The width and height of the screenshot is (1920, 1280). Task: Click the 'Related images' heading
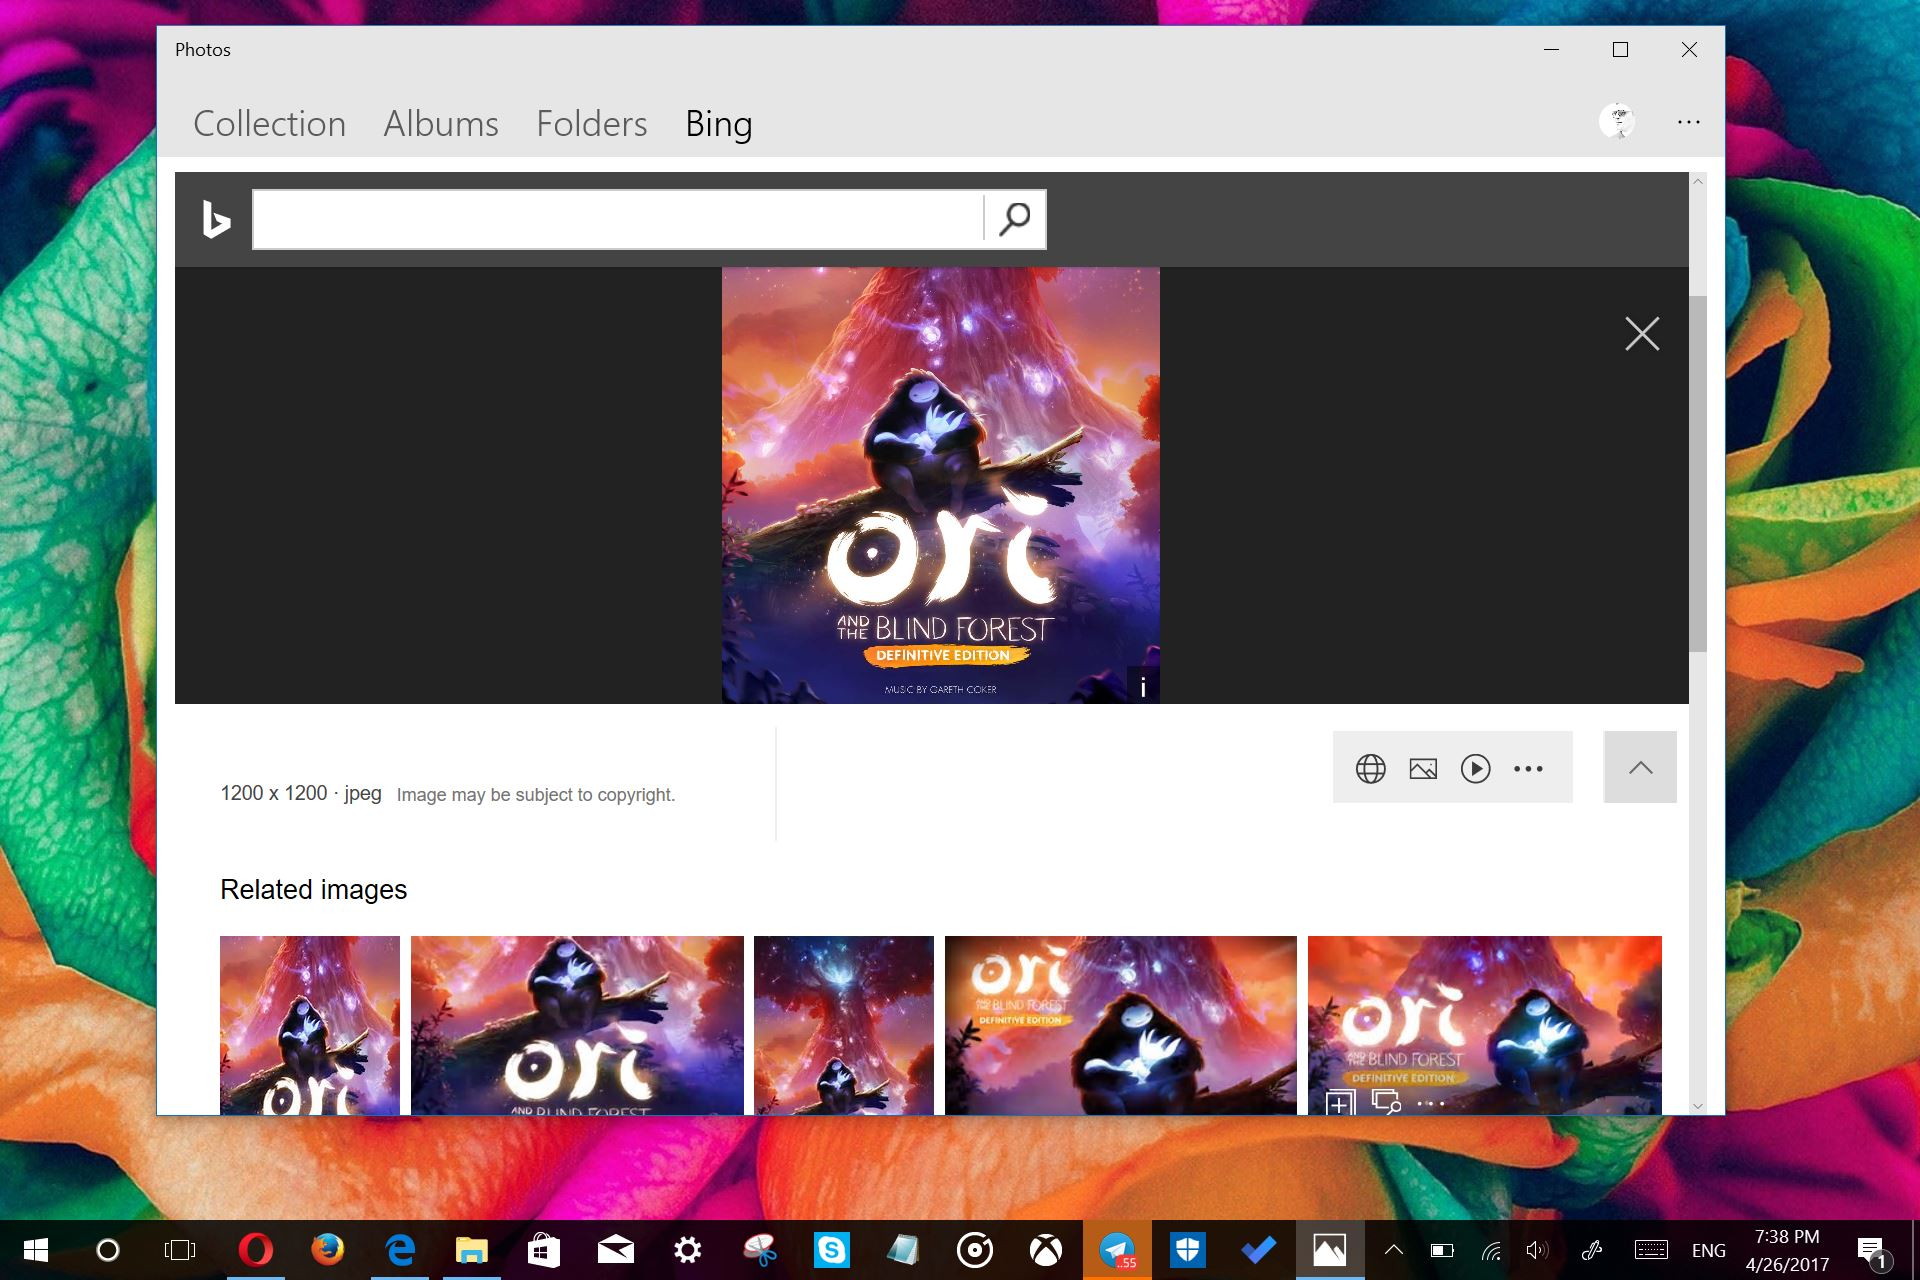(x=313, y=890)
